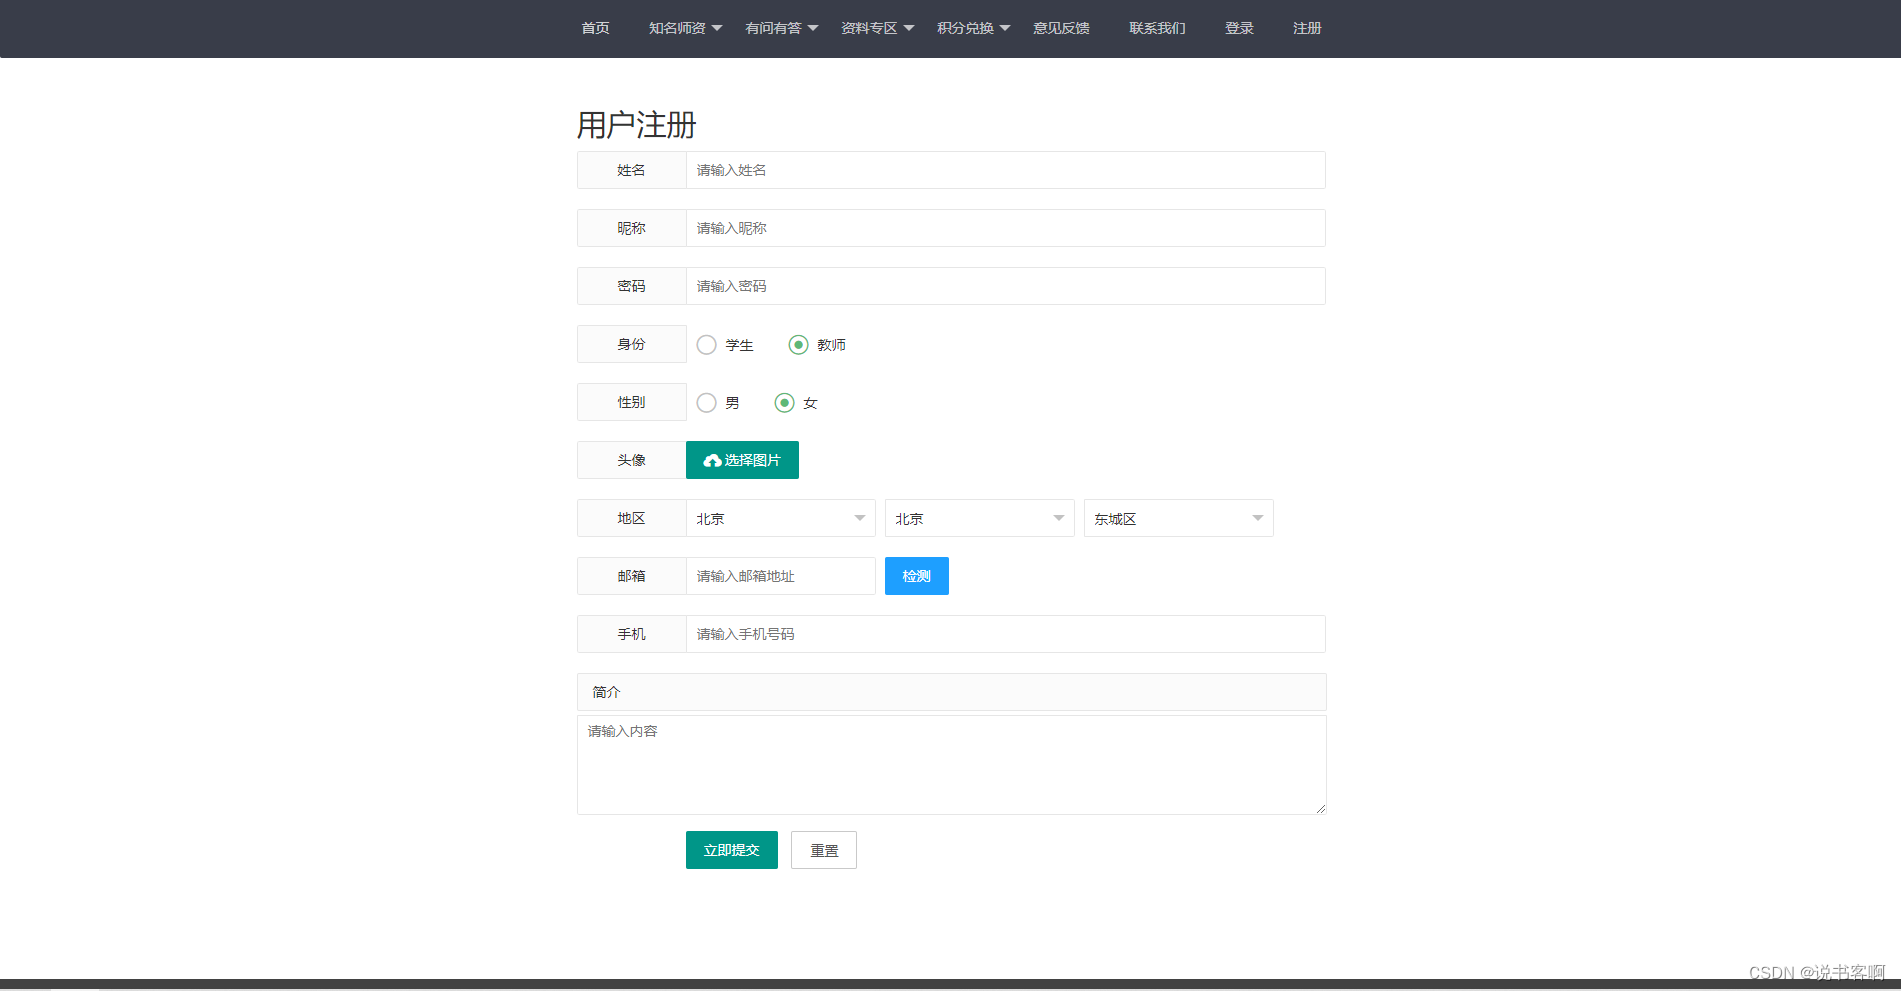Choose 男 as gender
This screenshot has height=991, width=1901.
click(707, 403)
